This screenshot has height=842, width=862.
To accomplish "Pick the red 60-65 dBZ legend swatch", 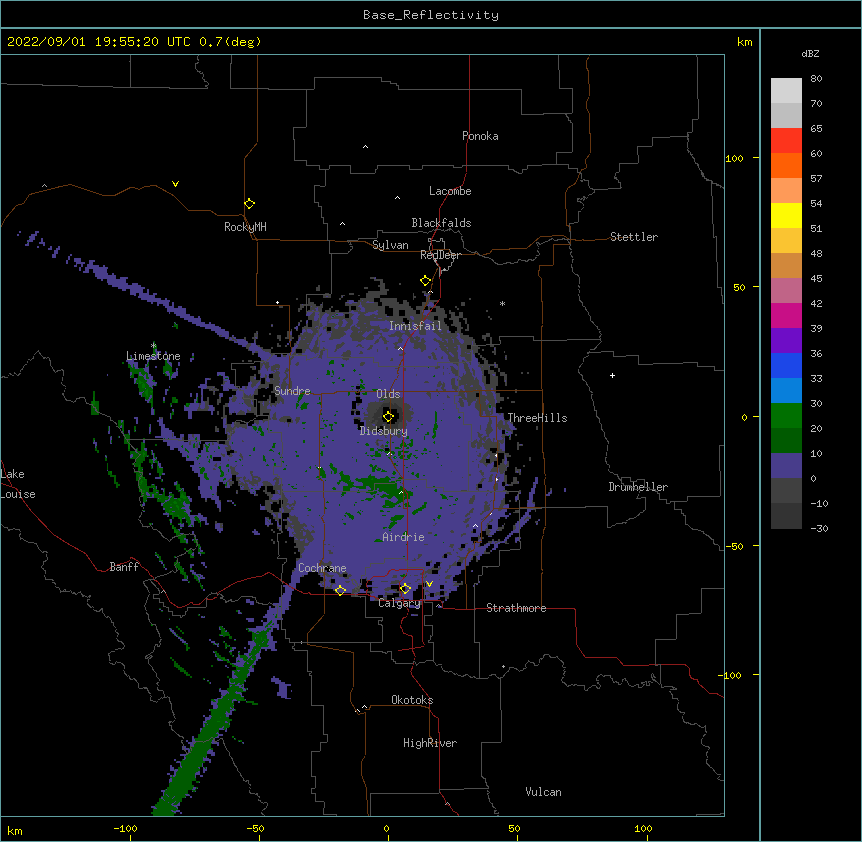I will 786,140.
